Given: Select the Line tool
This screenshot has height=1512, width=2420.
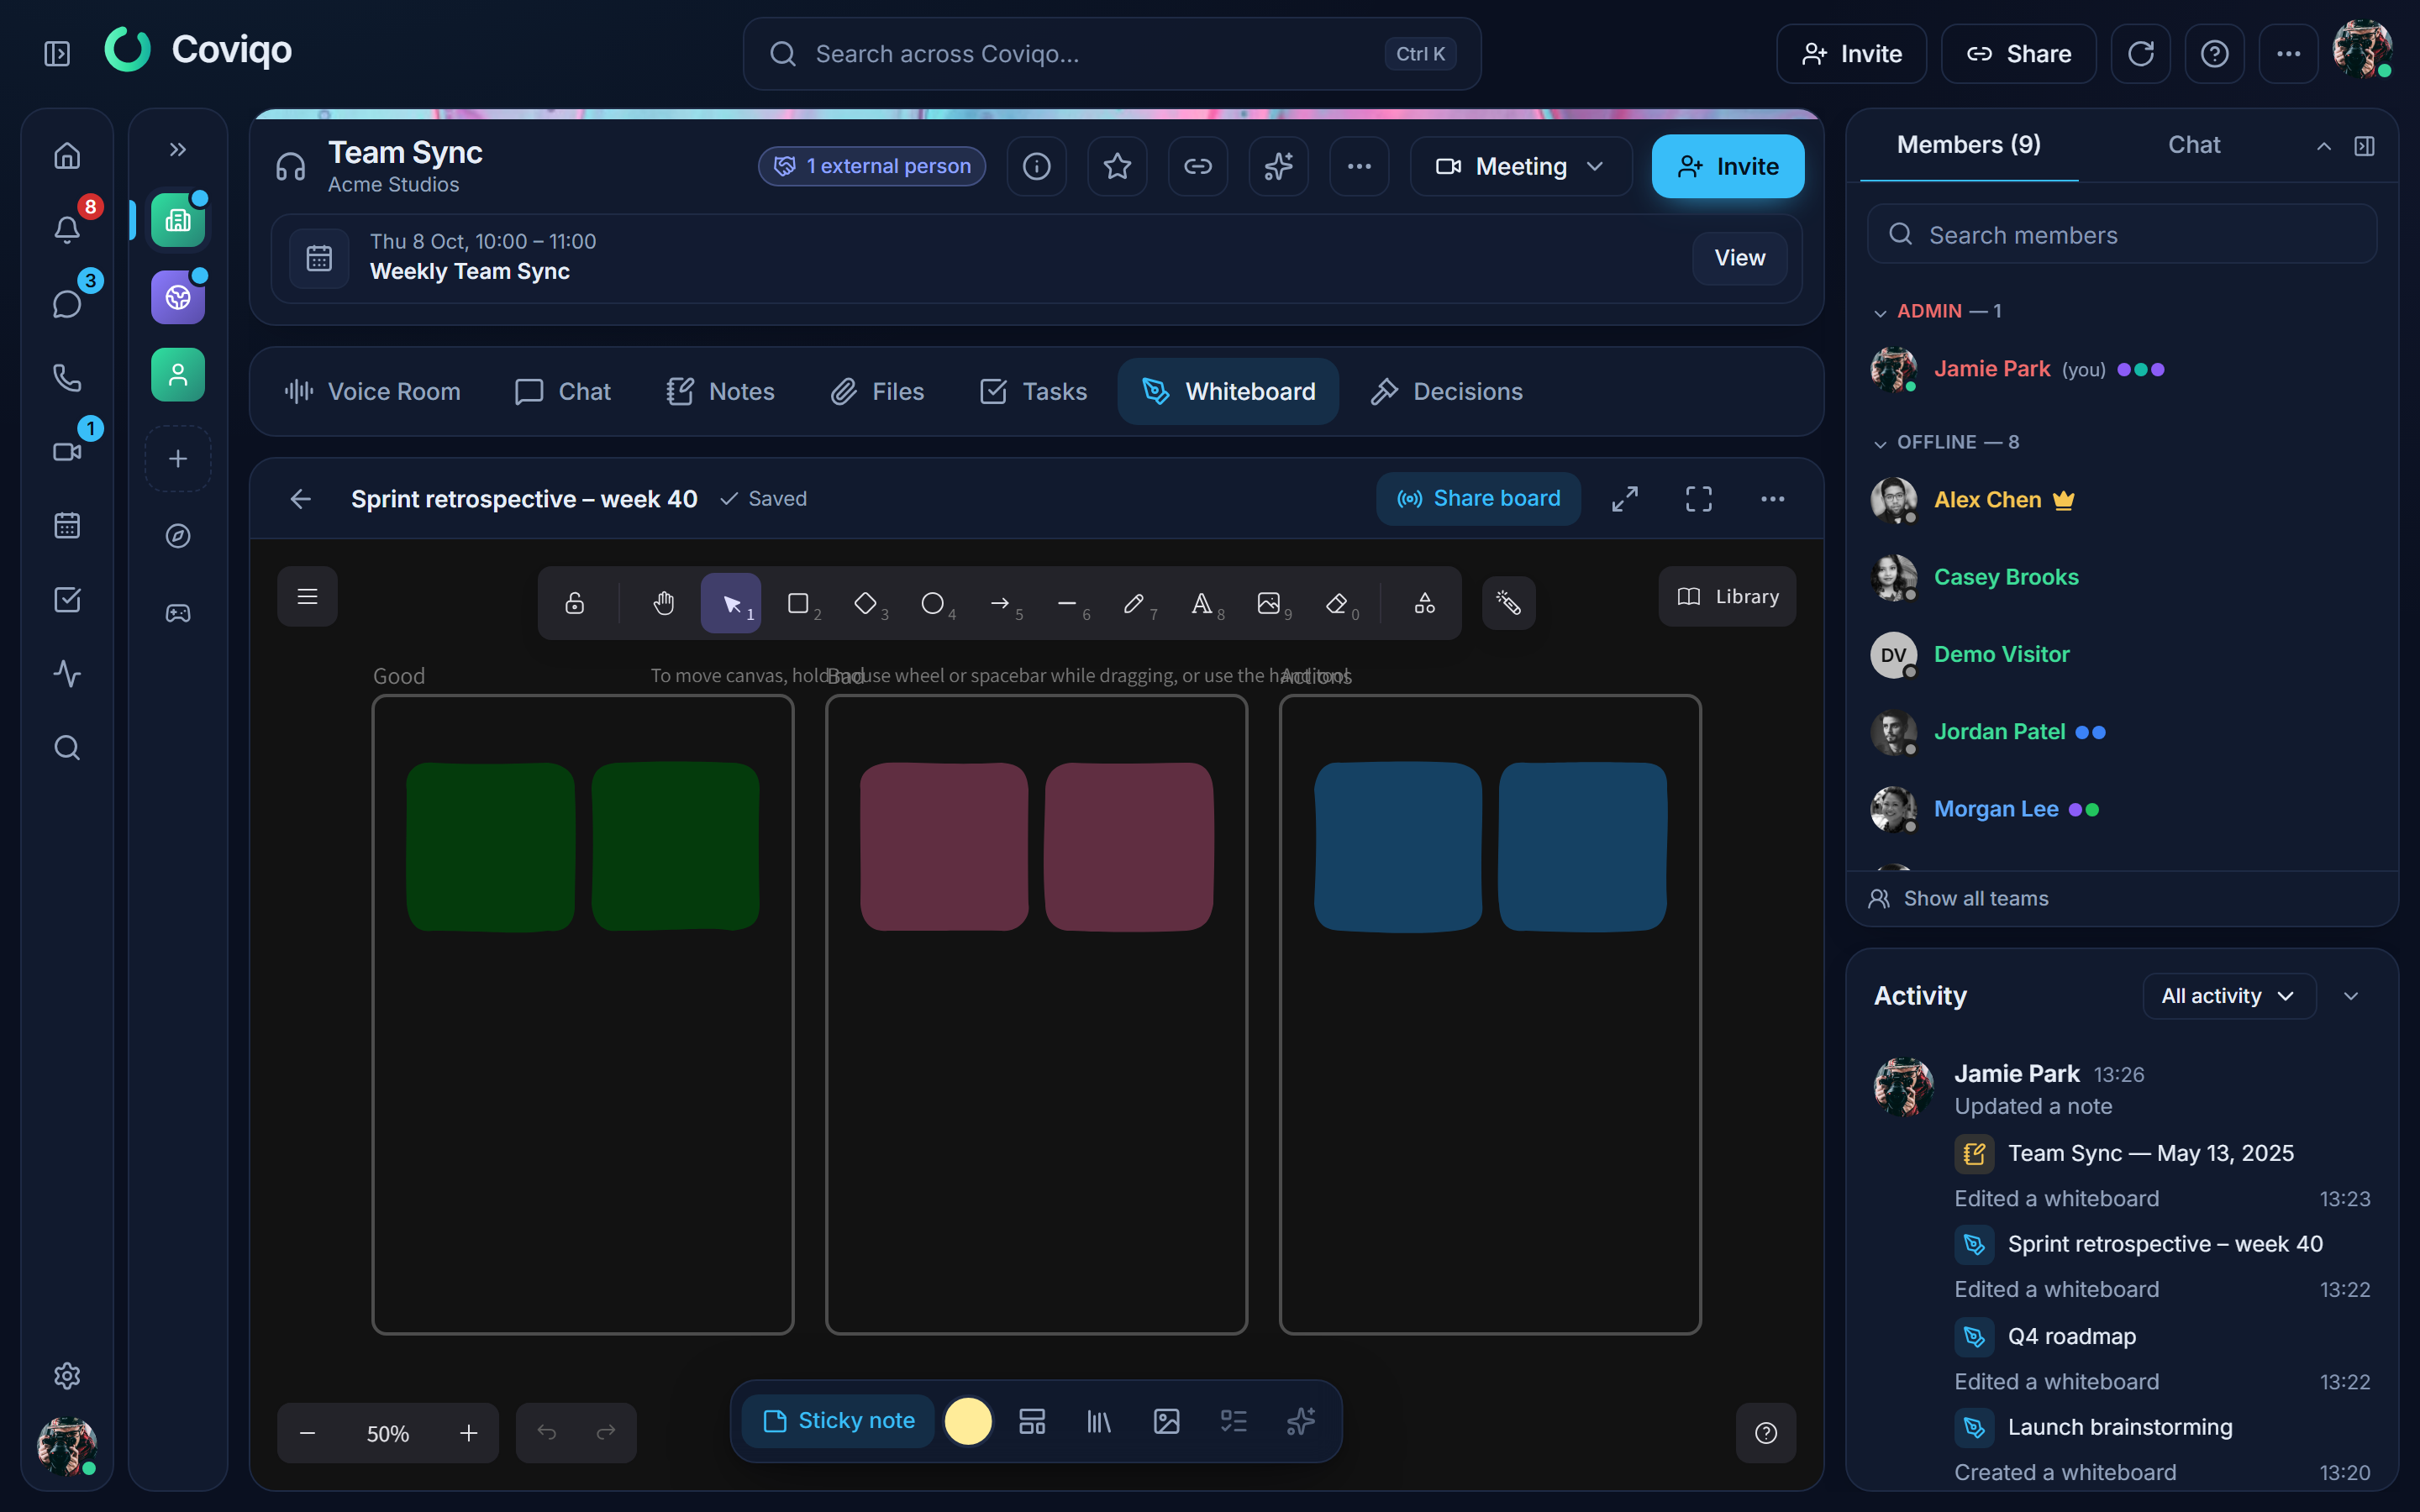Looking at the screenshot, I should (x=1066, y=603).
